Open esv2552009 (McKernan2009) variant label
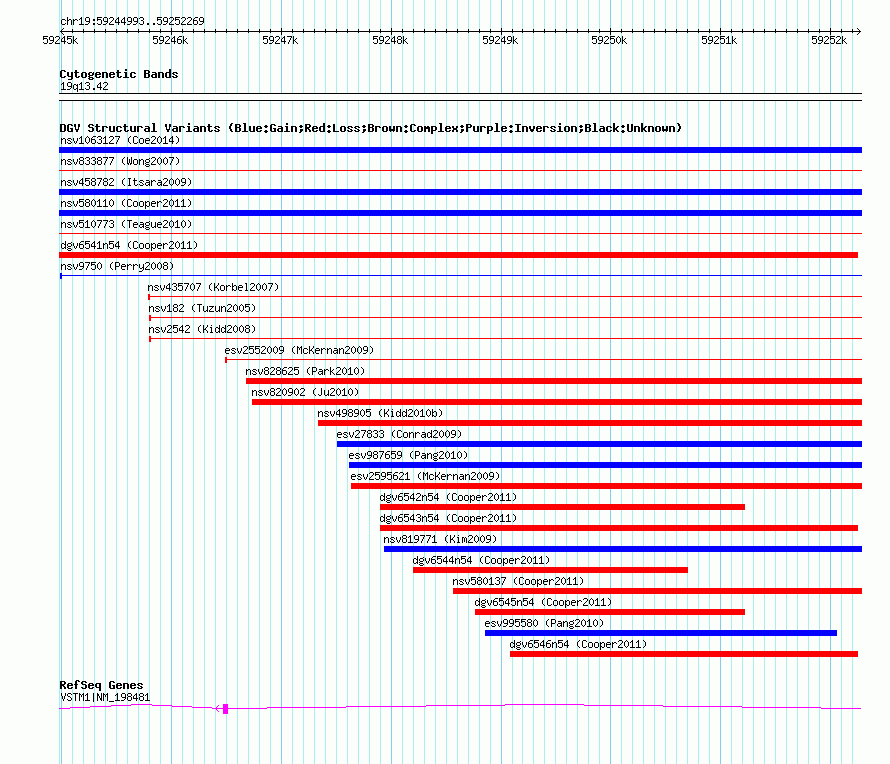 [x=299, y=350]
